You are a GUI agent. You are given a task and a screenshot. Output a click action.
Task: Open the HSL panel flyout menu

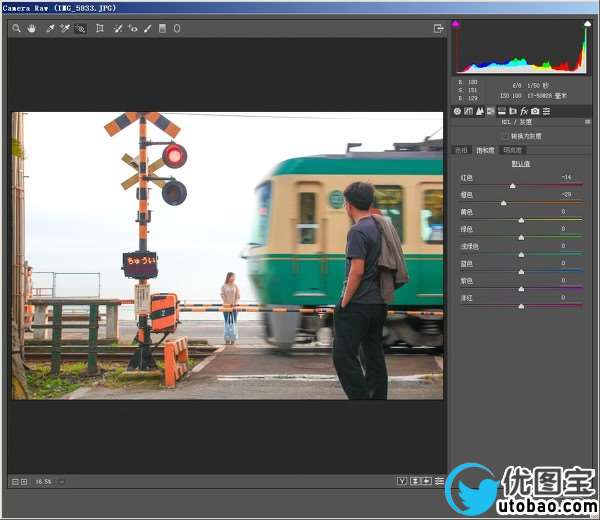(587, 122)
